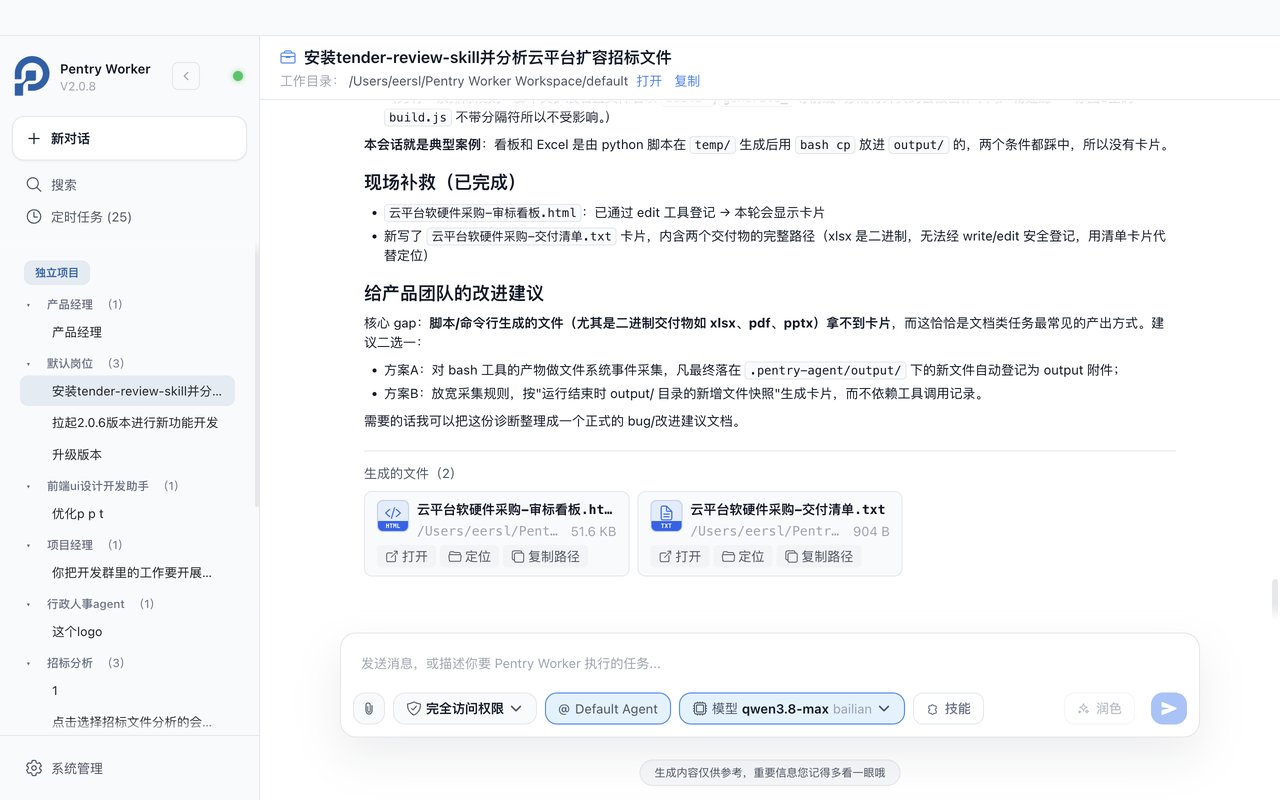The image size is (1280, 800).
Task: Click the TXT file icon on 交付清单 card
Action: (666, 516)
